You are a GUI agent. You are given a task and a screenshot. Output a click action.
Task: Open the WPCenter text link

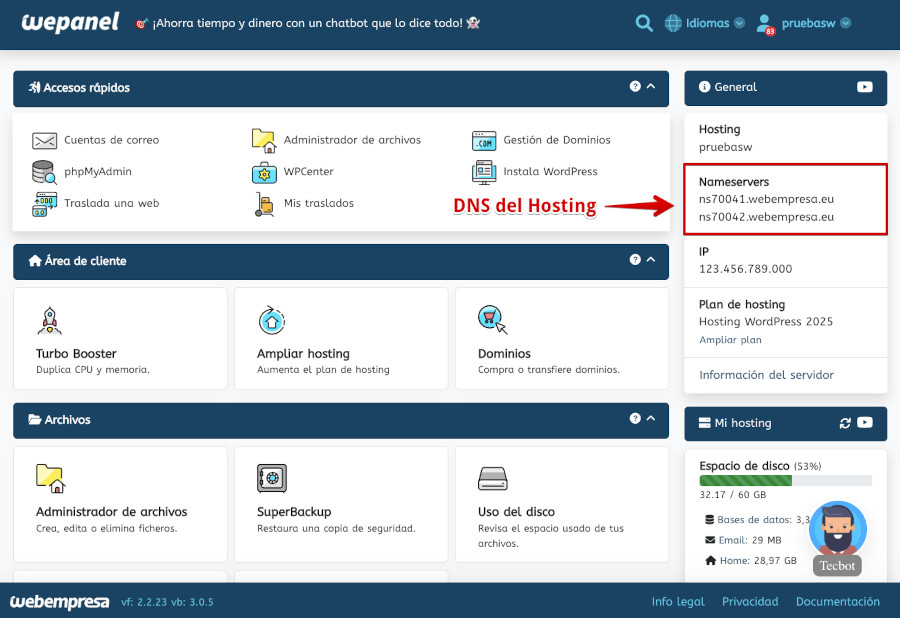tap(308, 172)
